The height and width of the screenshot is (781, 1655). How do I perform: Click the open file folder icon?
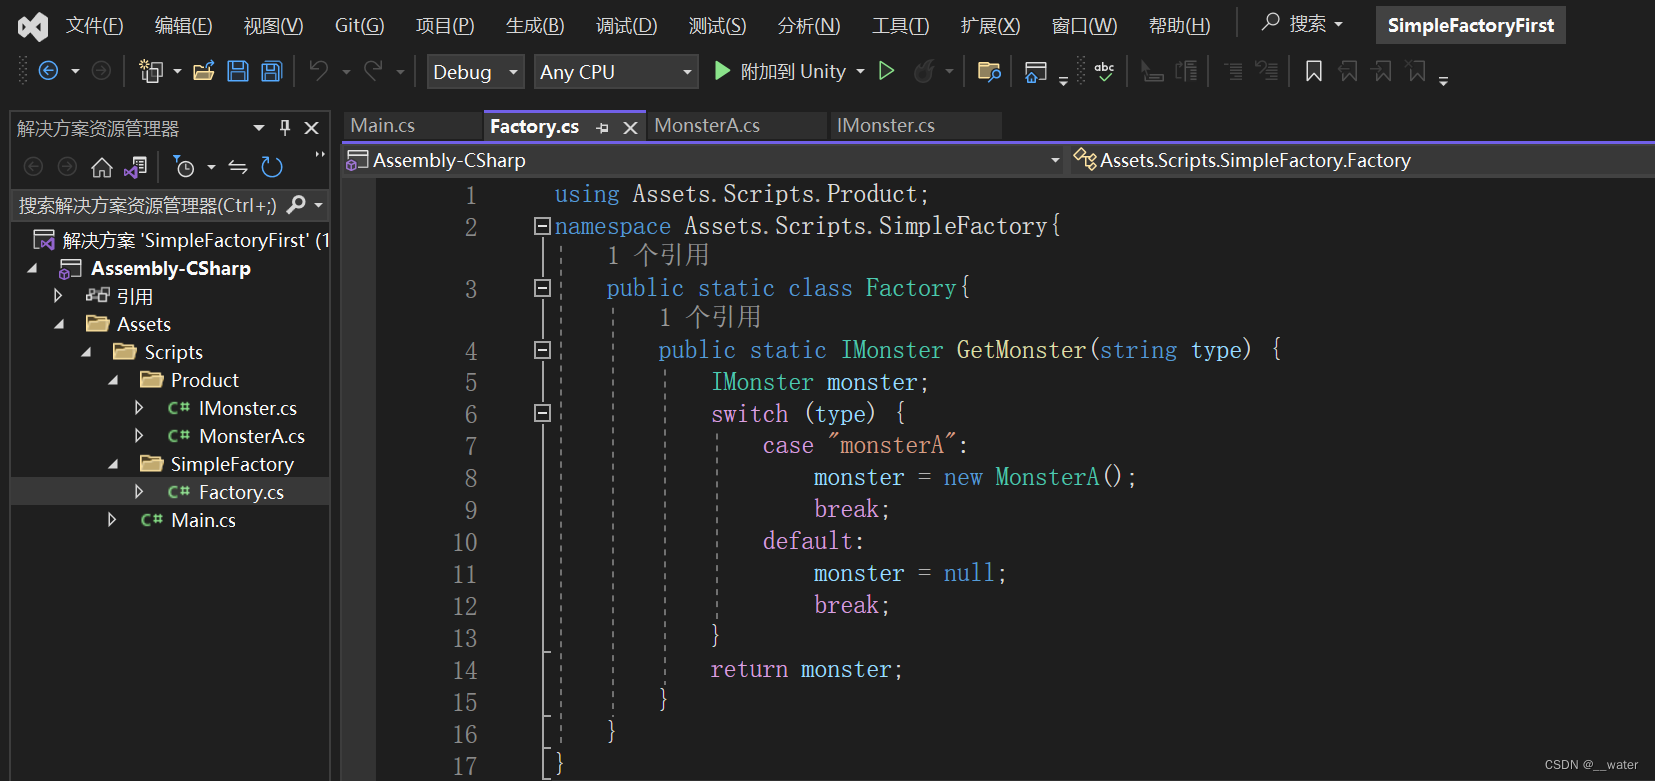pyautogui.click(x=204, y=71)
